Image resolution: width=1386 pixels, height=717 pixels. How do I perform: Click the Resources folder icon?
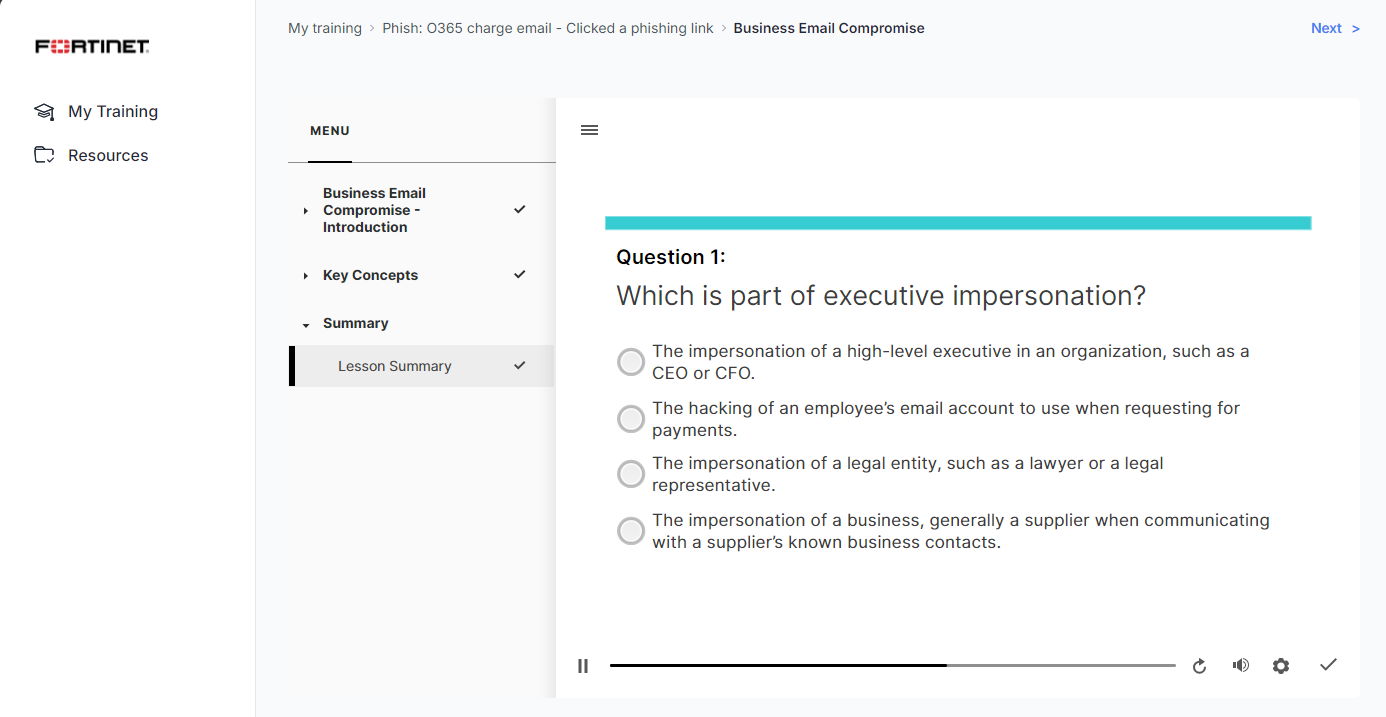click(x=44, y=155)
